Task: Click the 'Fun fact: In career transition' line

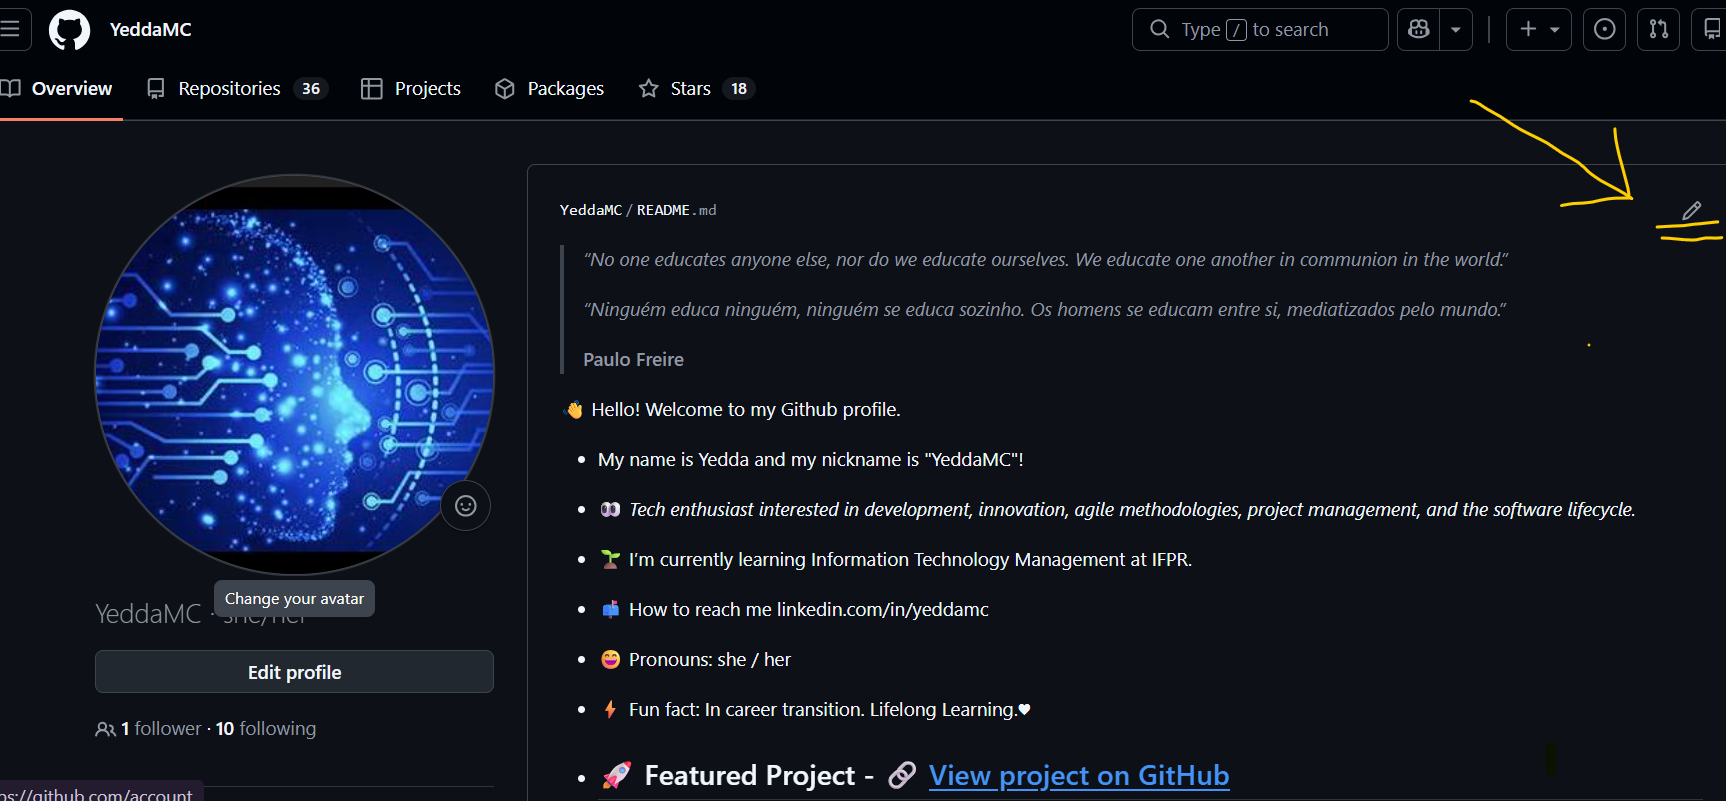Action: [829, 710]
